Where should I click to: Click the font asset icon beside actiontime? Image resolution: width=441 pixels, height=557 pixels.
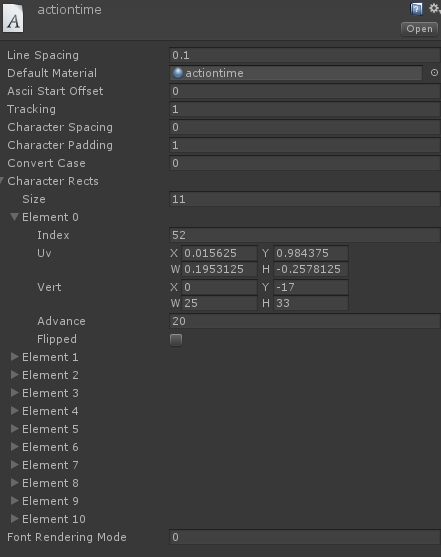13,16
